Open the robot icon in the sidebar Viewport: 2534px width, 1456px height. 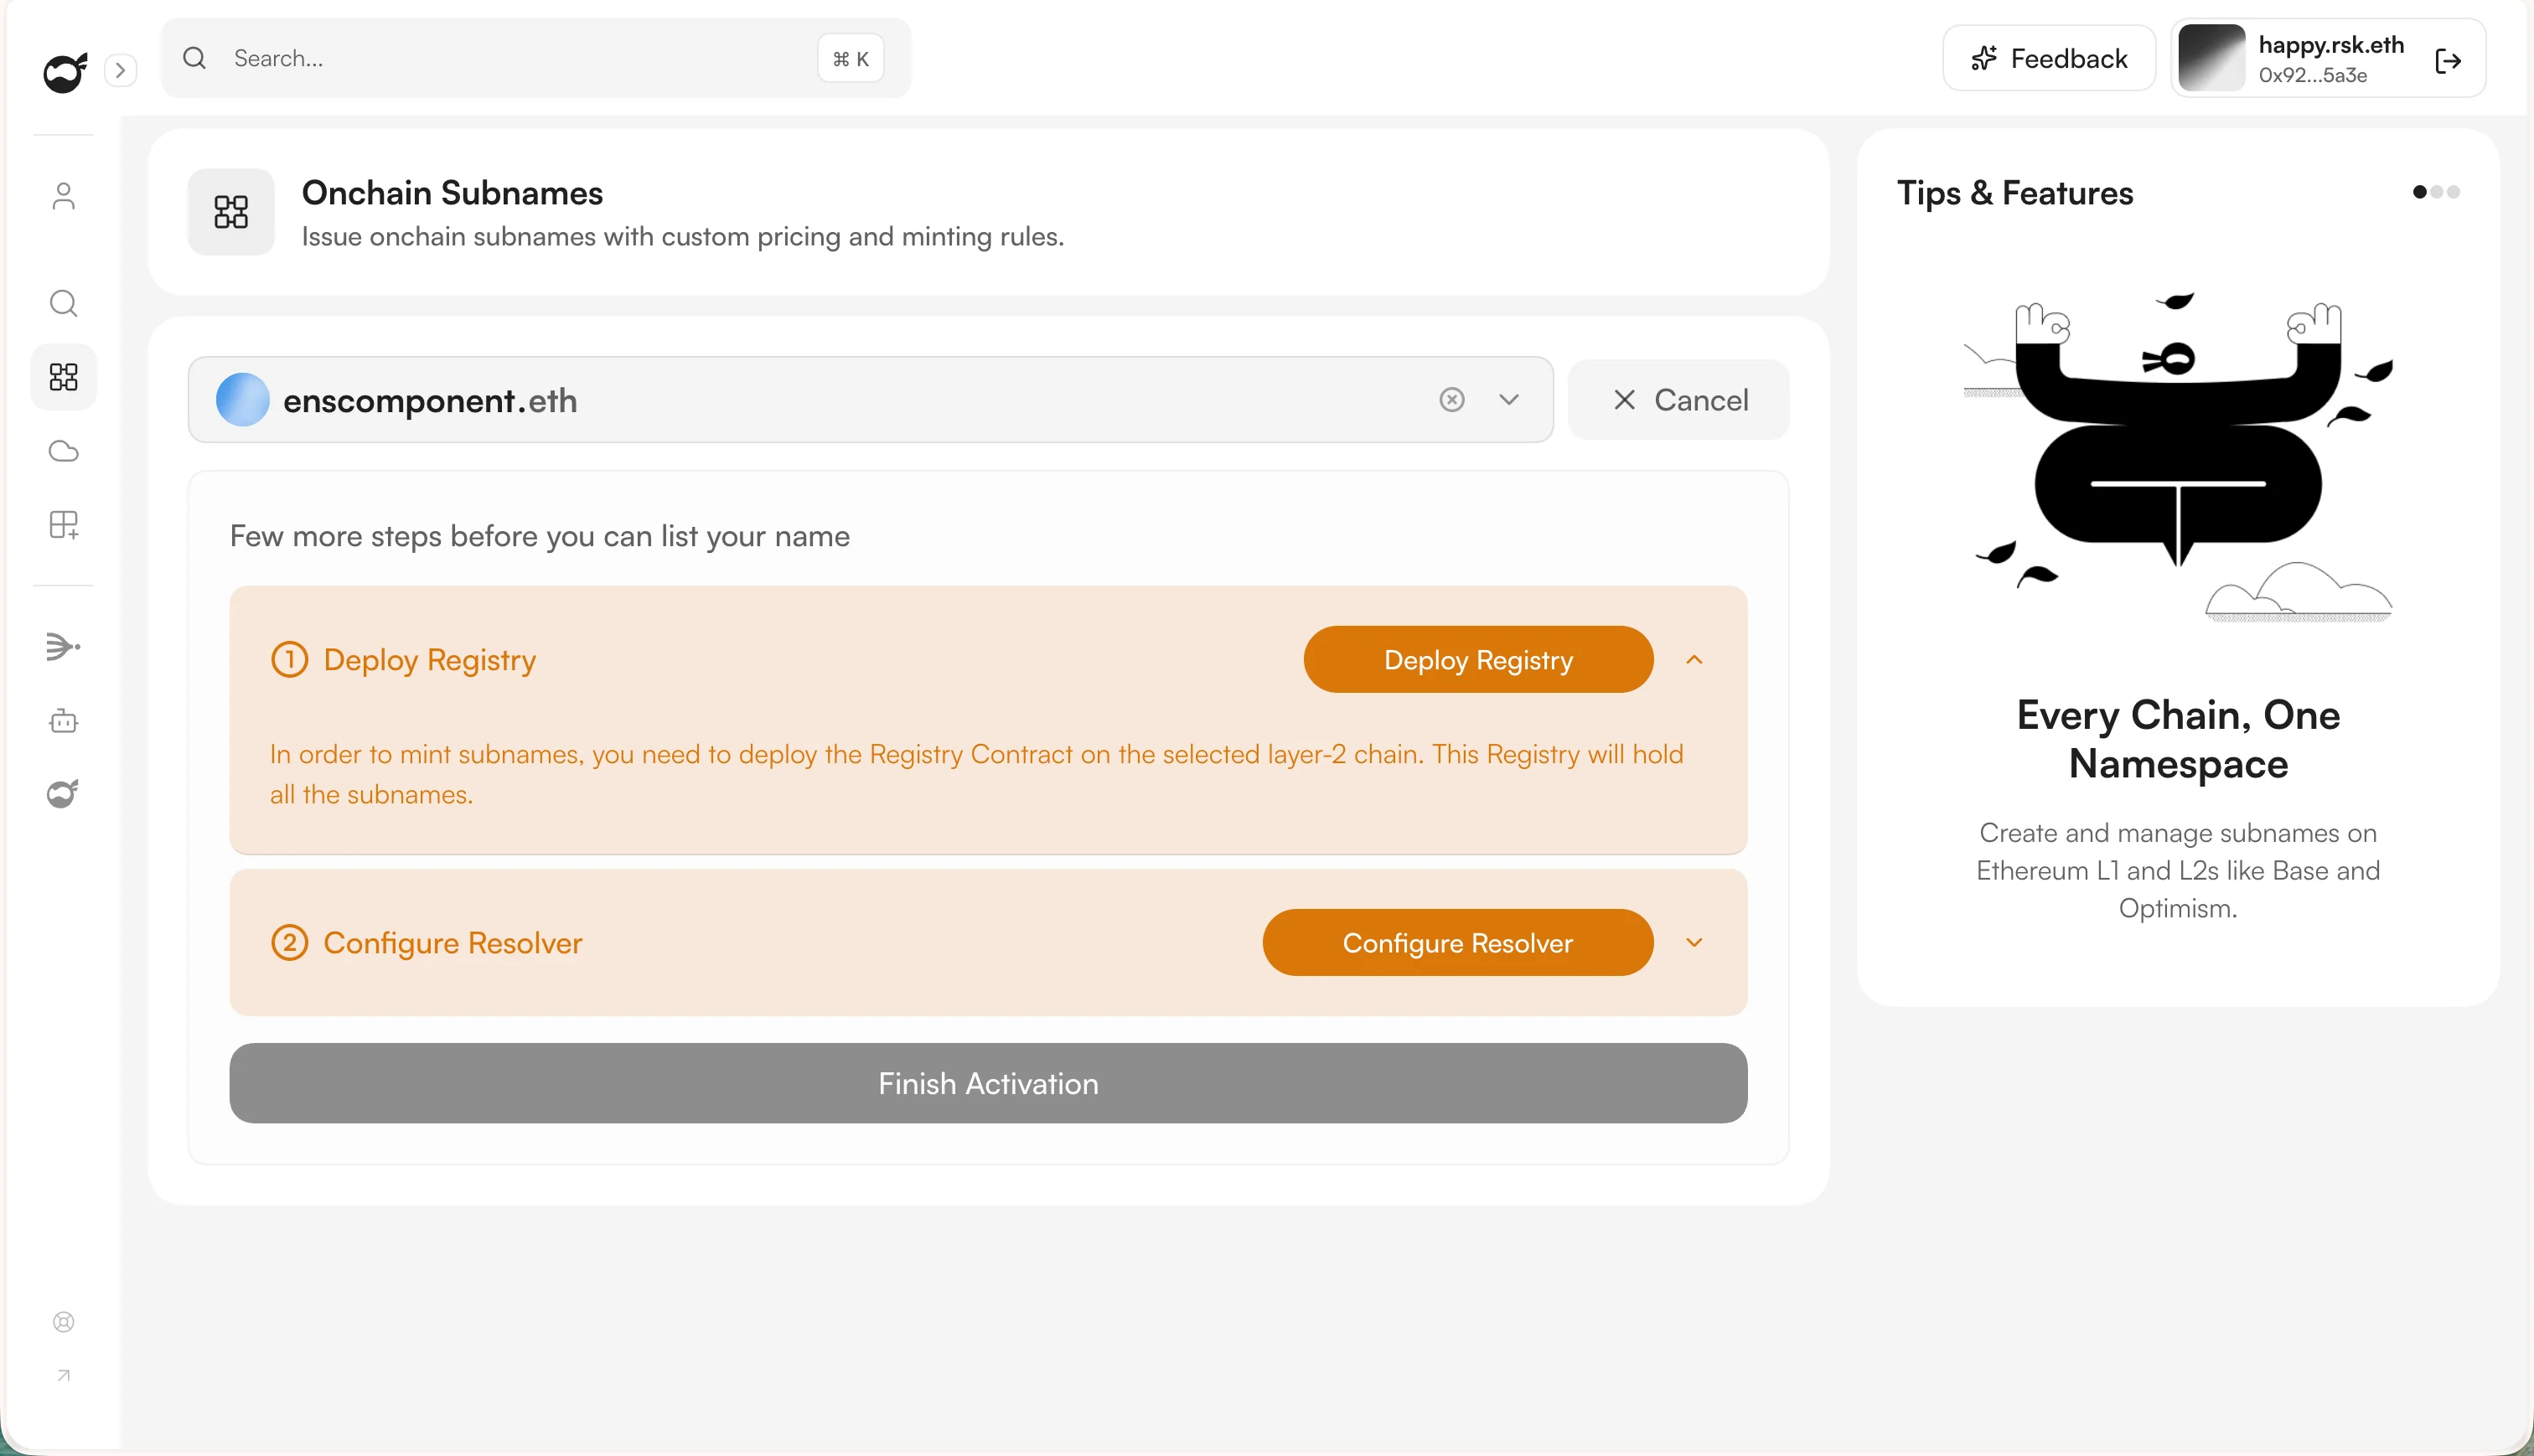64,720
